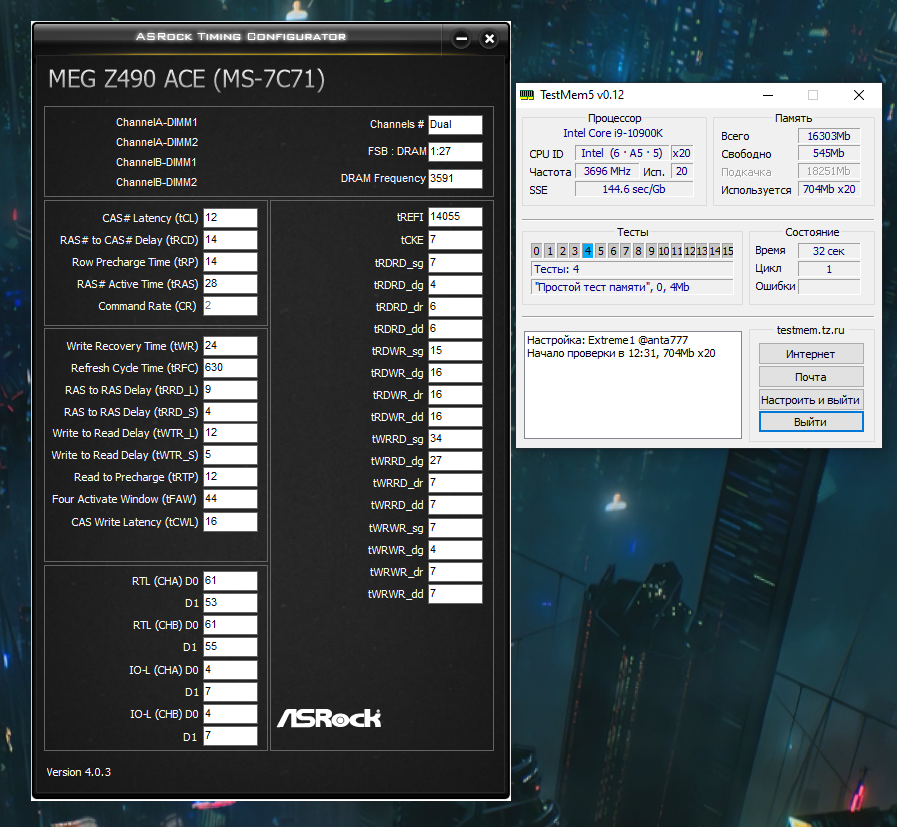Screen dimensions: 897x827
Task: Click the tWTR_L value field
Action: coord(231,433)
